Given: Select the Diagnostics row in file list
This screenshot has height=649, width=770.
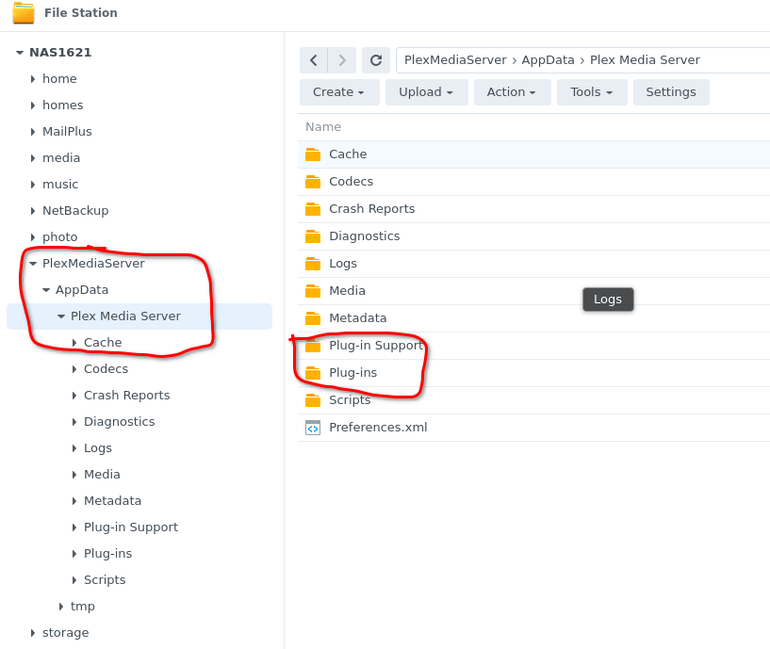Looking at the screenshot, I should (x=534, y=236).
